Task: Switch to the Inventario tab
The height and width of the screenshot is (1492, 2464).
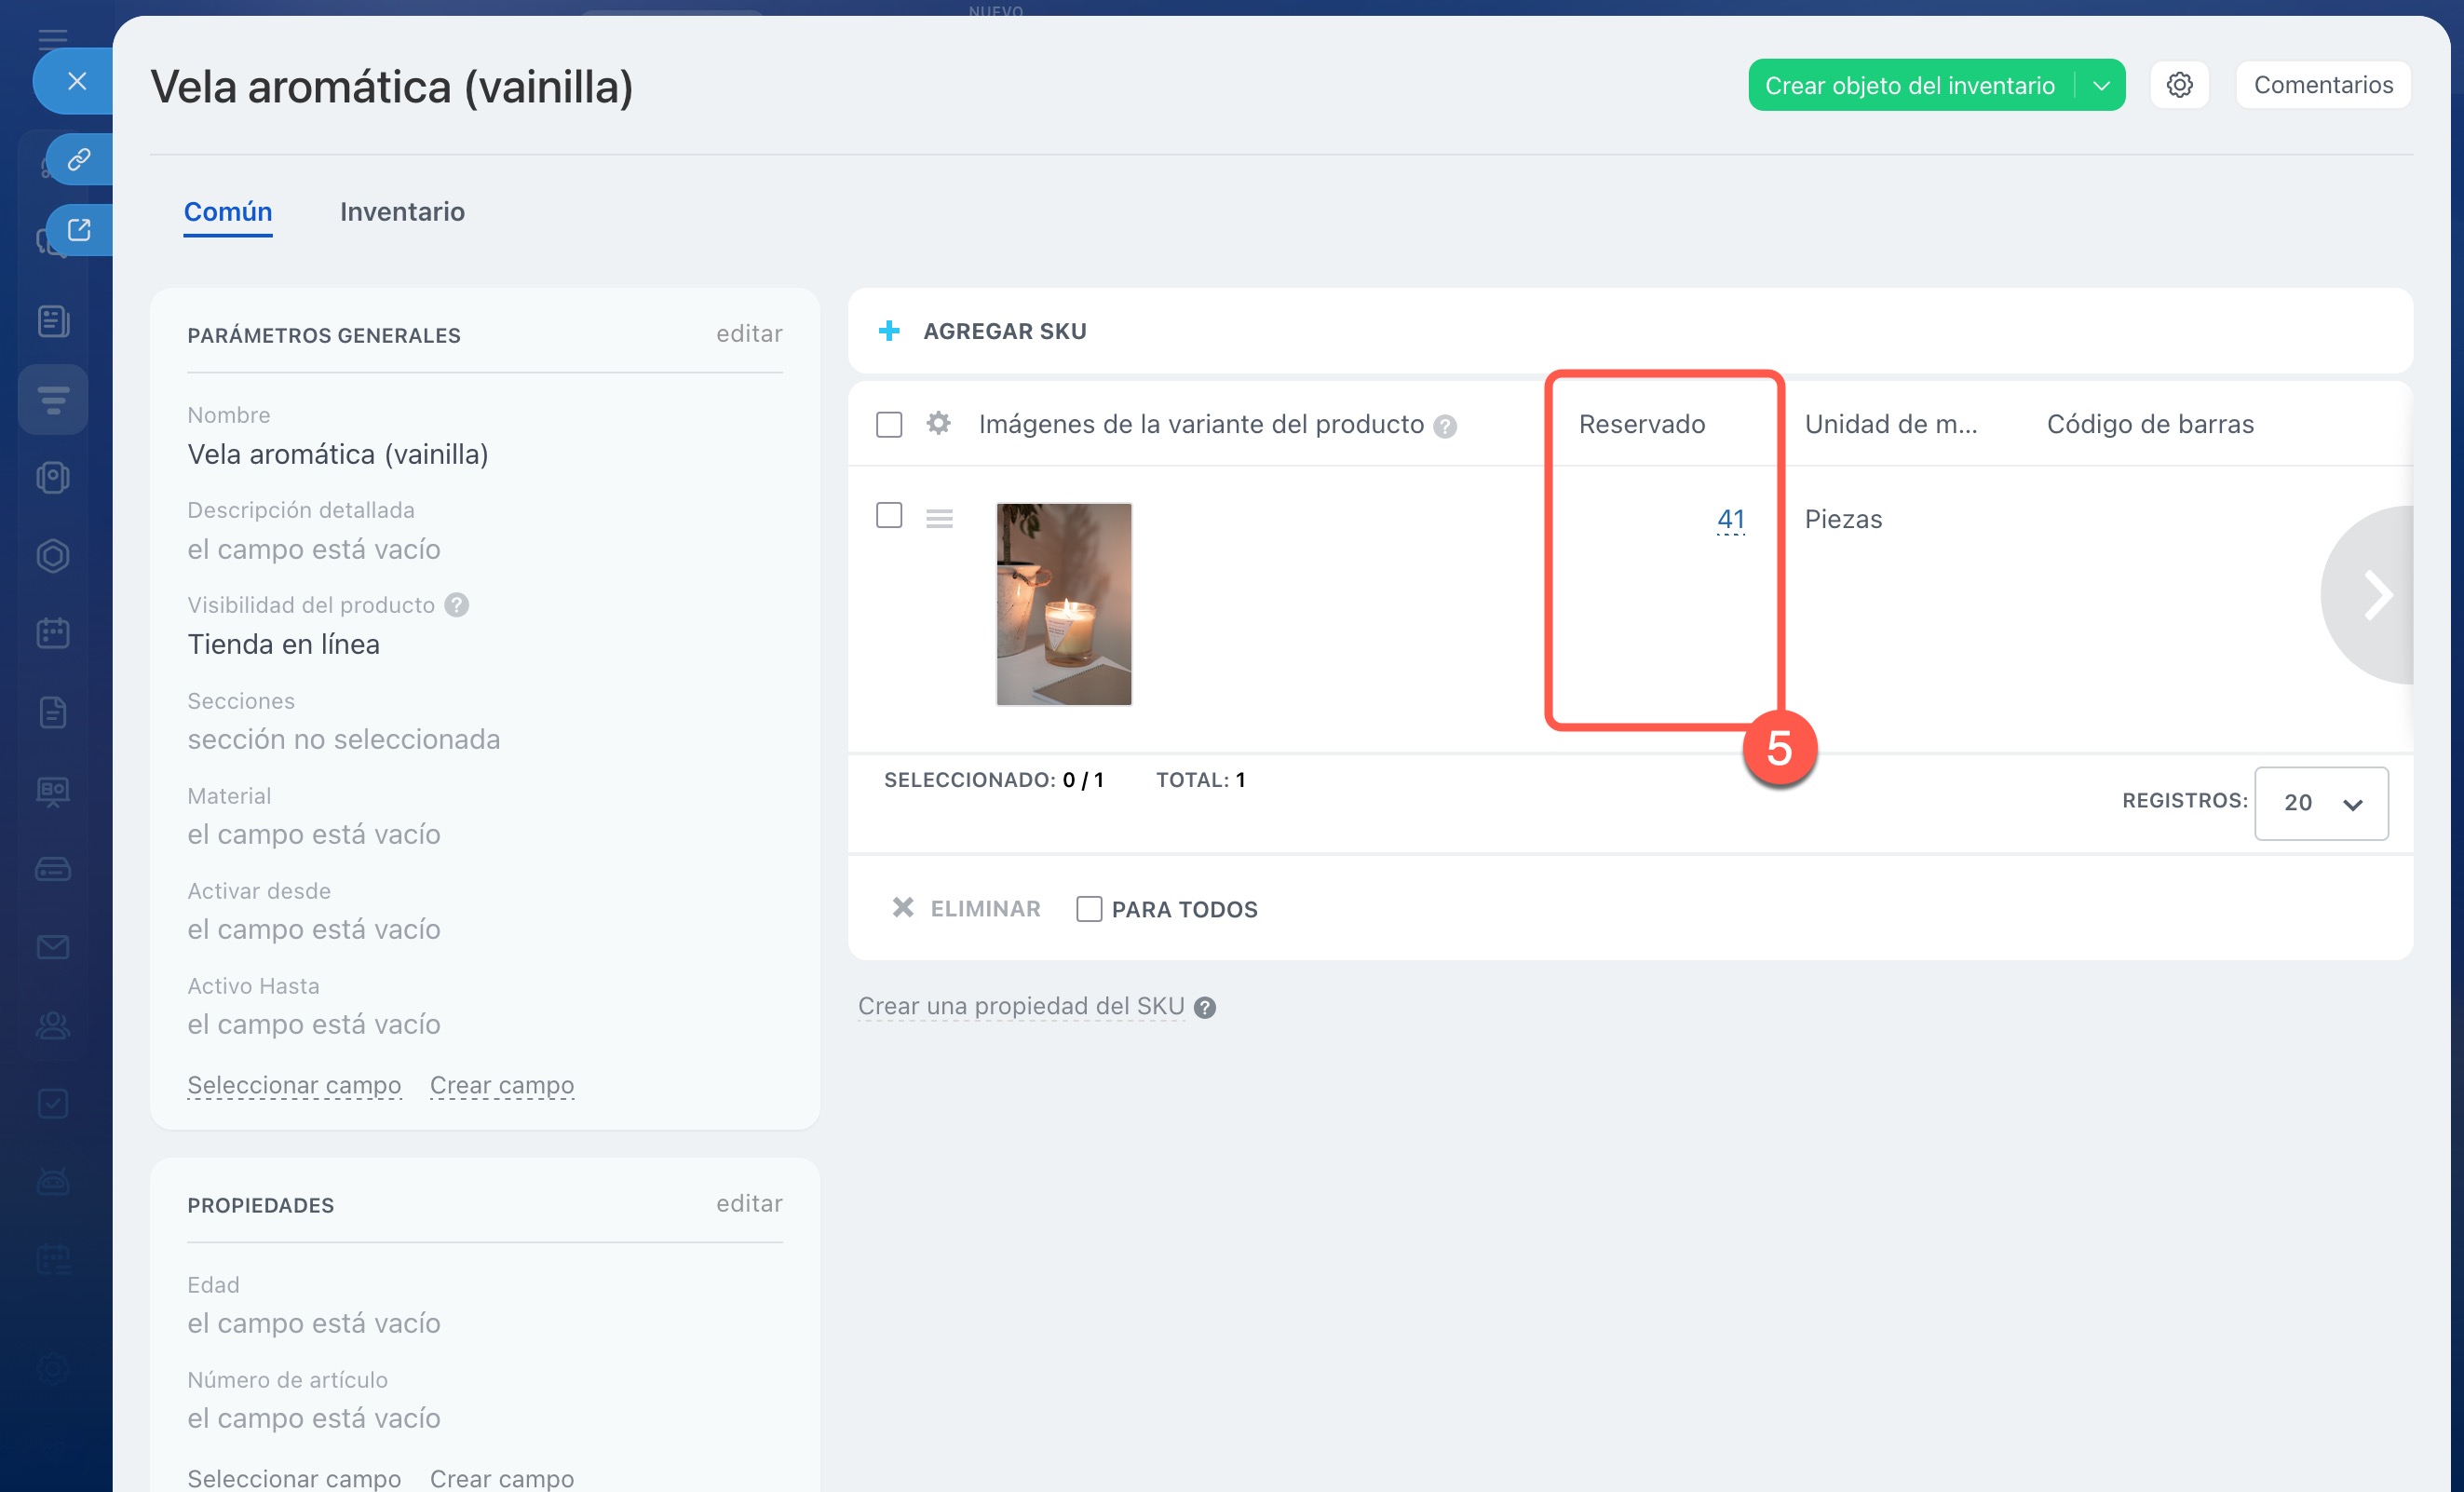Action: pos(402,212)
